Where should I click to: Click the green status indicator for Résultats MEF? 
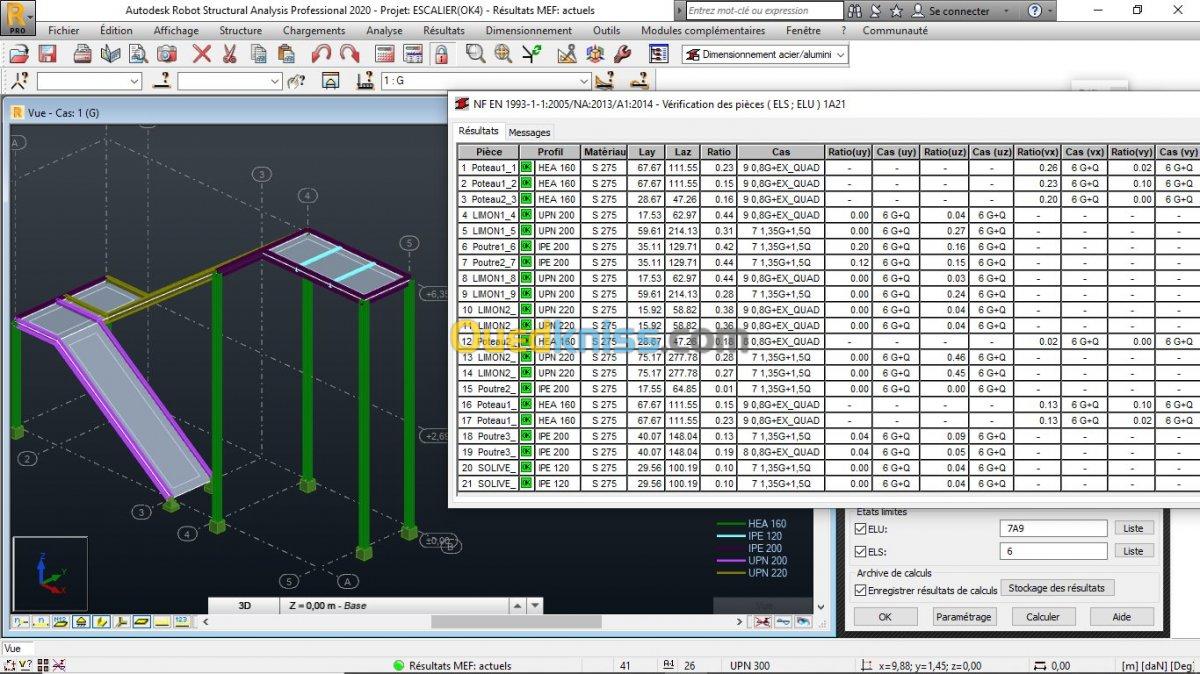click(x=398, y=665)
